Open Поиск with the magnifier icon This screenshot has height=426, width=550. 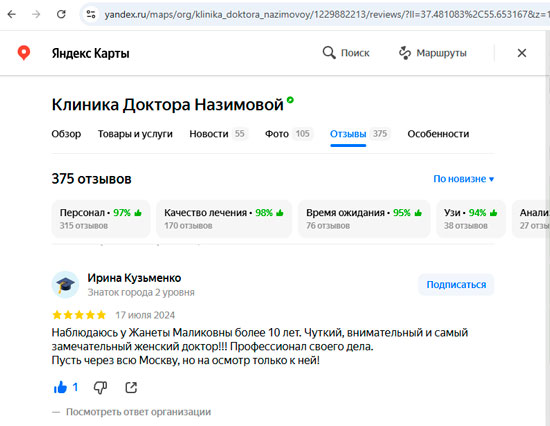click(x=346, y=53)
